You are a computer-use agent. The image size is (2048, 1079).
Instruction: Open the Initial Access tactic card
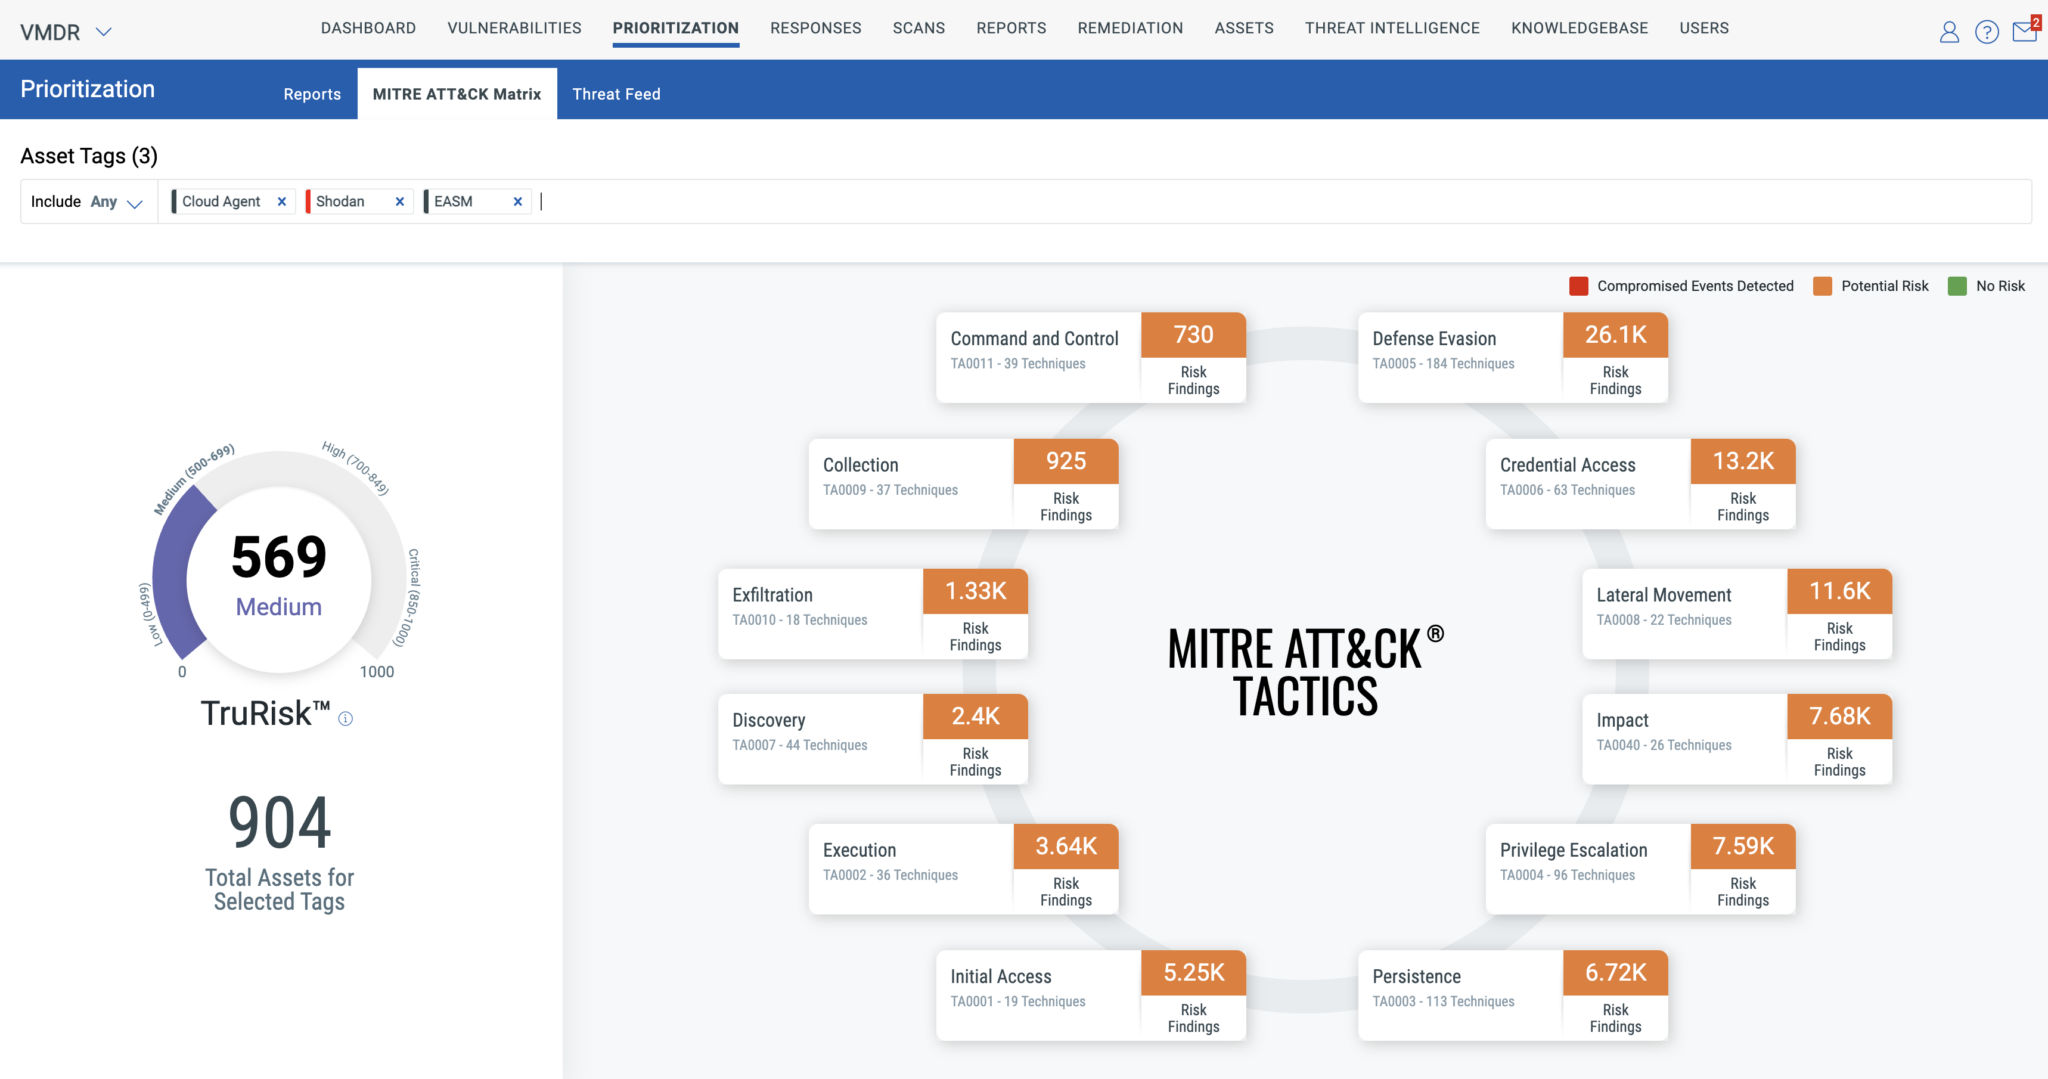click(x=1000, y=976)
